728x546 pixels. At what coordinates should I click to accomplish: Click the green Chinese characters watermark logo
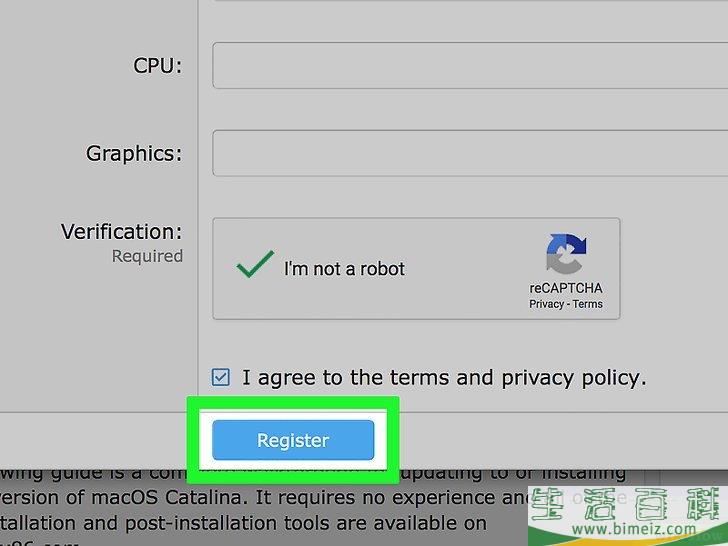628,505
